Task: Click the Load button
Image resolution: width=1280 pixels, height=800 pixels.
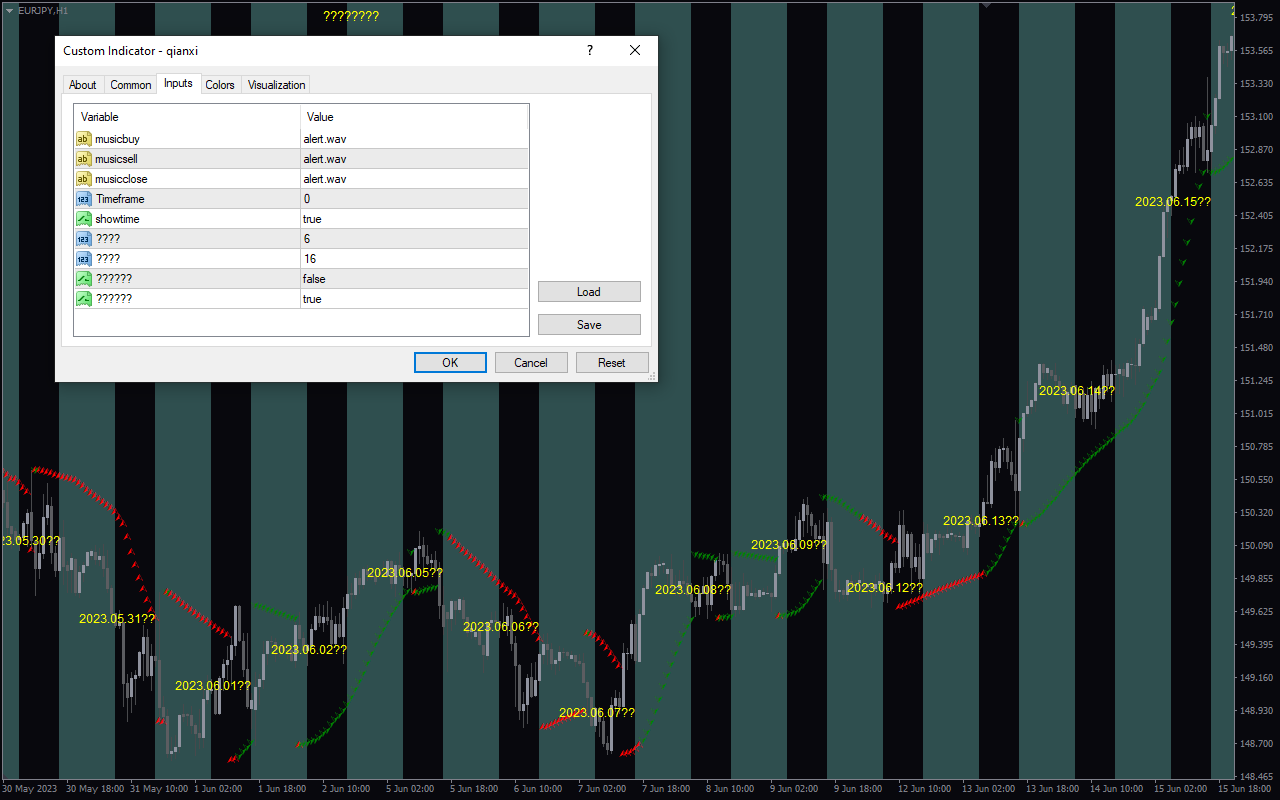Action: click(589, 292)
